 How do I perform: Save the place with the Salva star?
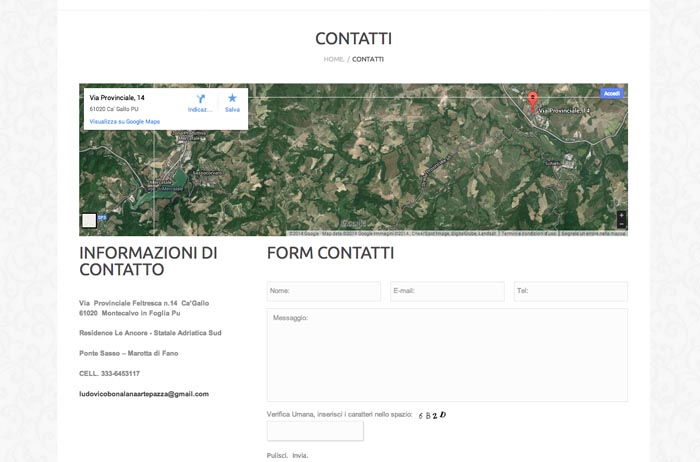coord(232,103)
